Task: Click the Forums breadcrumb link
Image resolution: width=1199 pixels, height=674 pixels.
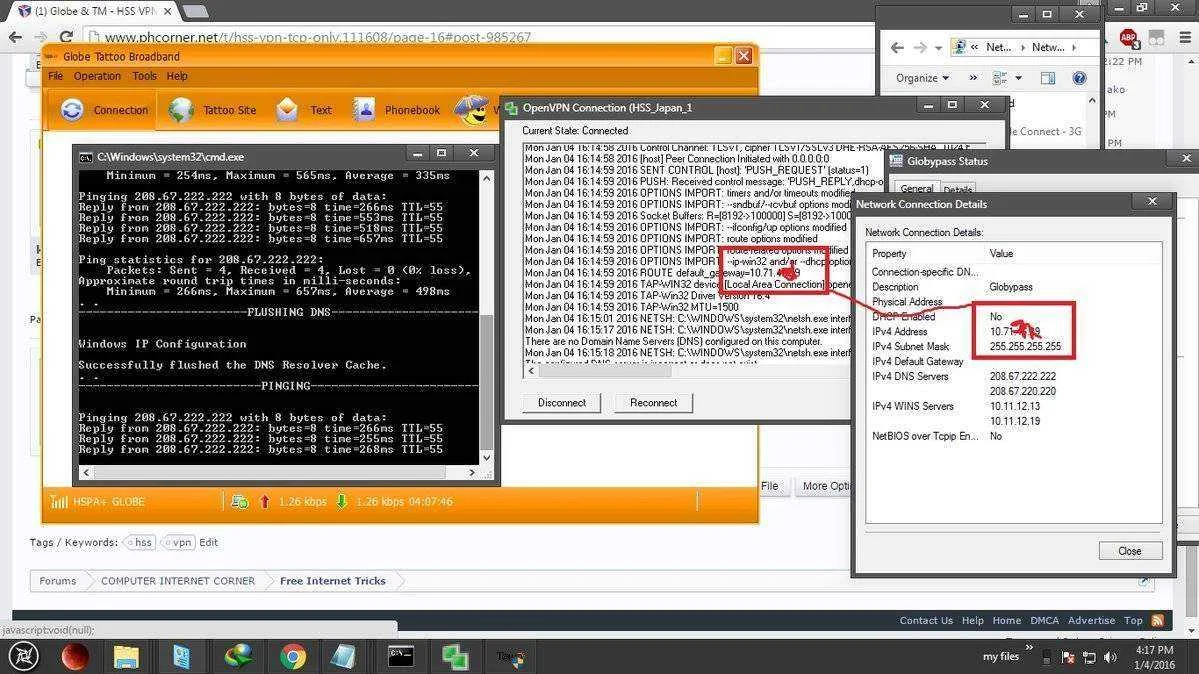Action: [57, 581]
